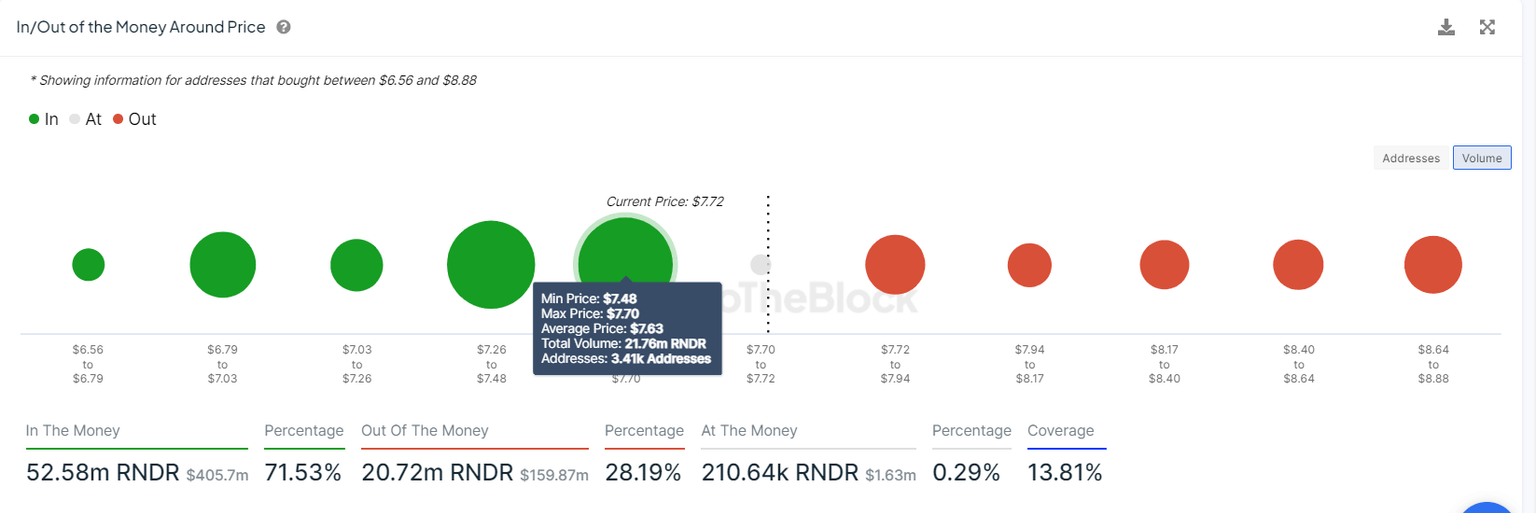Select the $8.40 to $8.64 red bubble
1536x513 pixels.
coord(1298,265)
